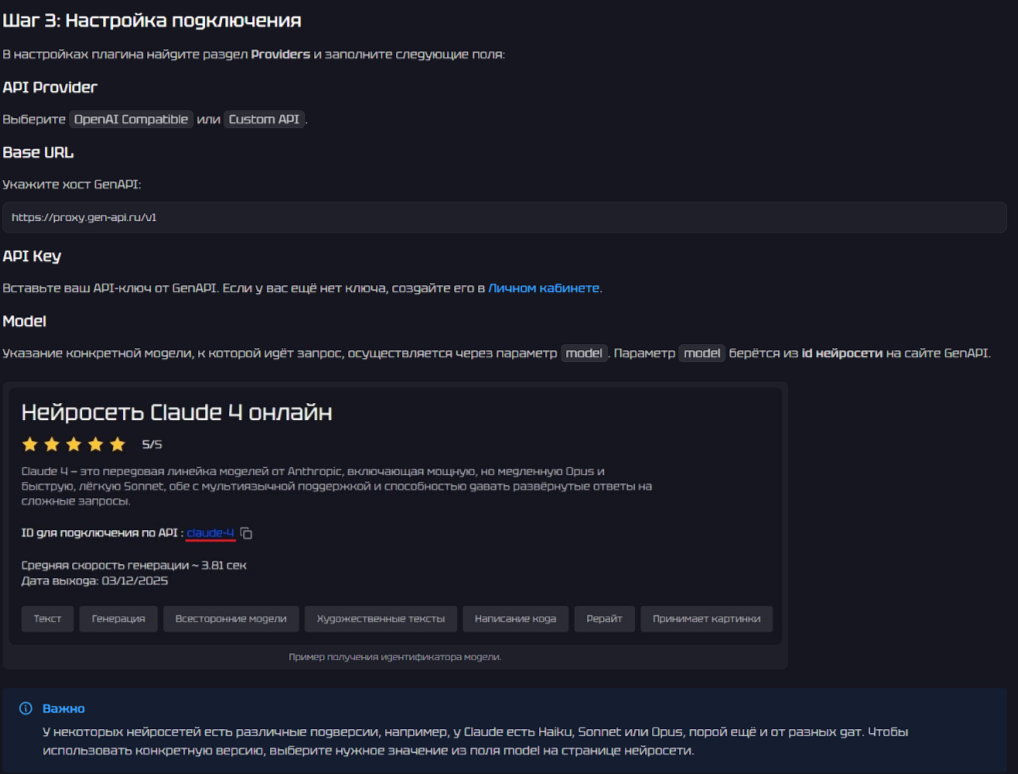Select the Генерация tag
The image size is (1018, 774).
[x=118, y=618]
